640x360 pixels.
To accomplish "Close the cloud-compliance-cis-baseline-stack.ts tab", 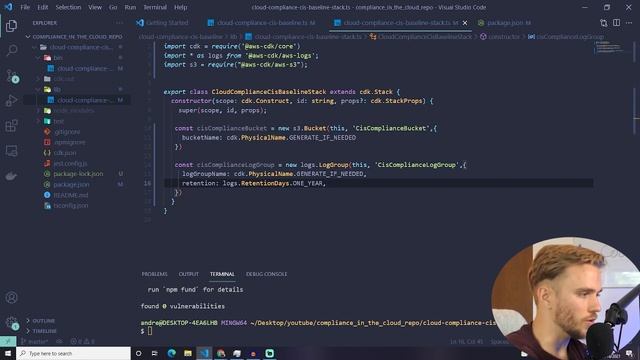I will pos(464,23).
